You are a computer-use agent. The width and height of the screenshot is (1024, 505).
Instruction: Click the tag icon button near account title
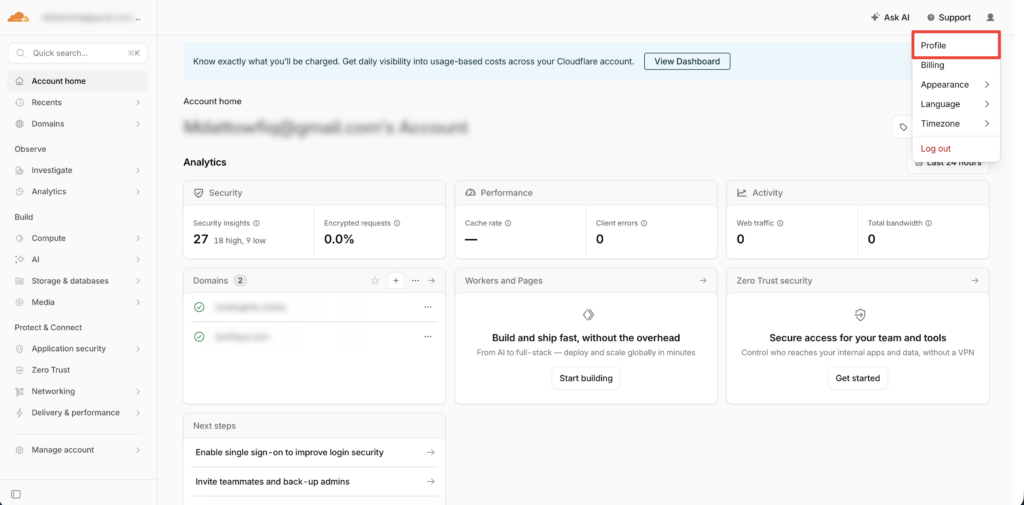pyautogui.click(x=903, y=127)
